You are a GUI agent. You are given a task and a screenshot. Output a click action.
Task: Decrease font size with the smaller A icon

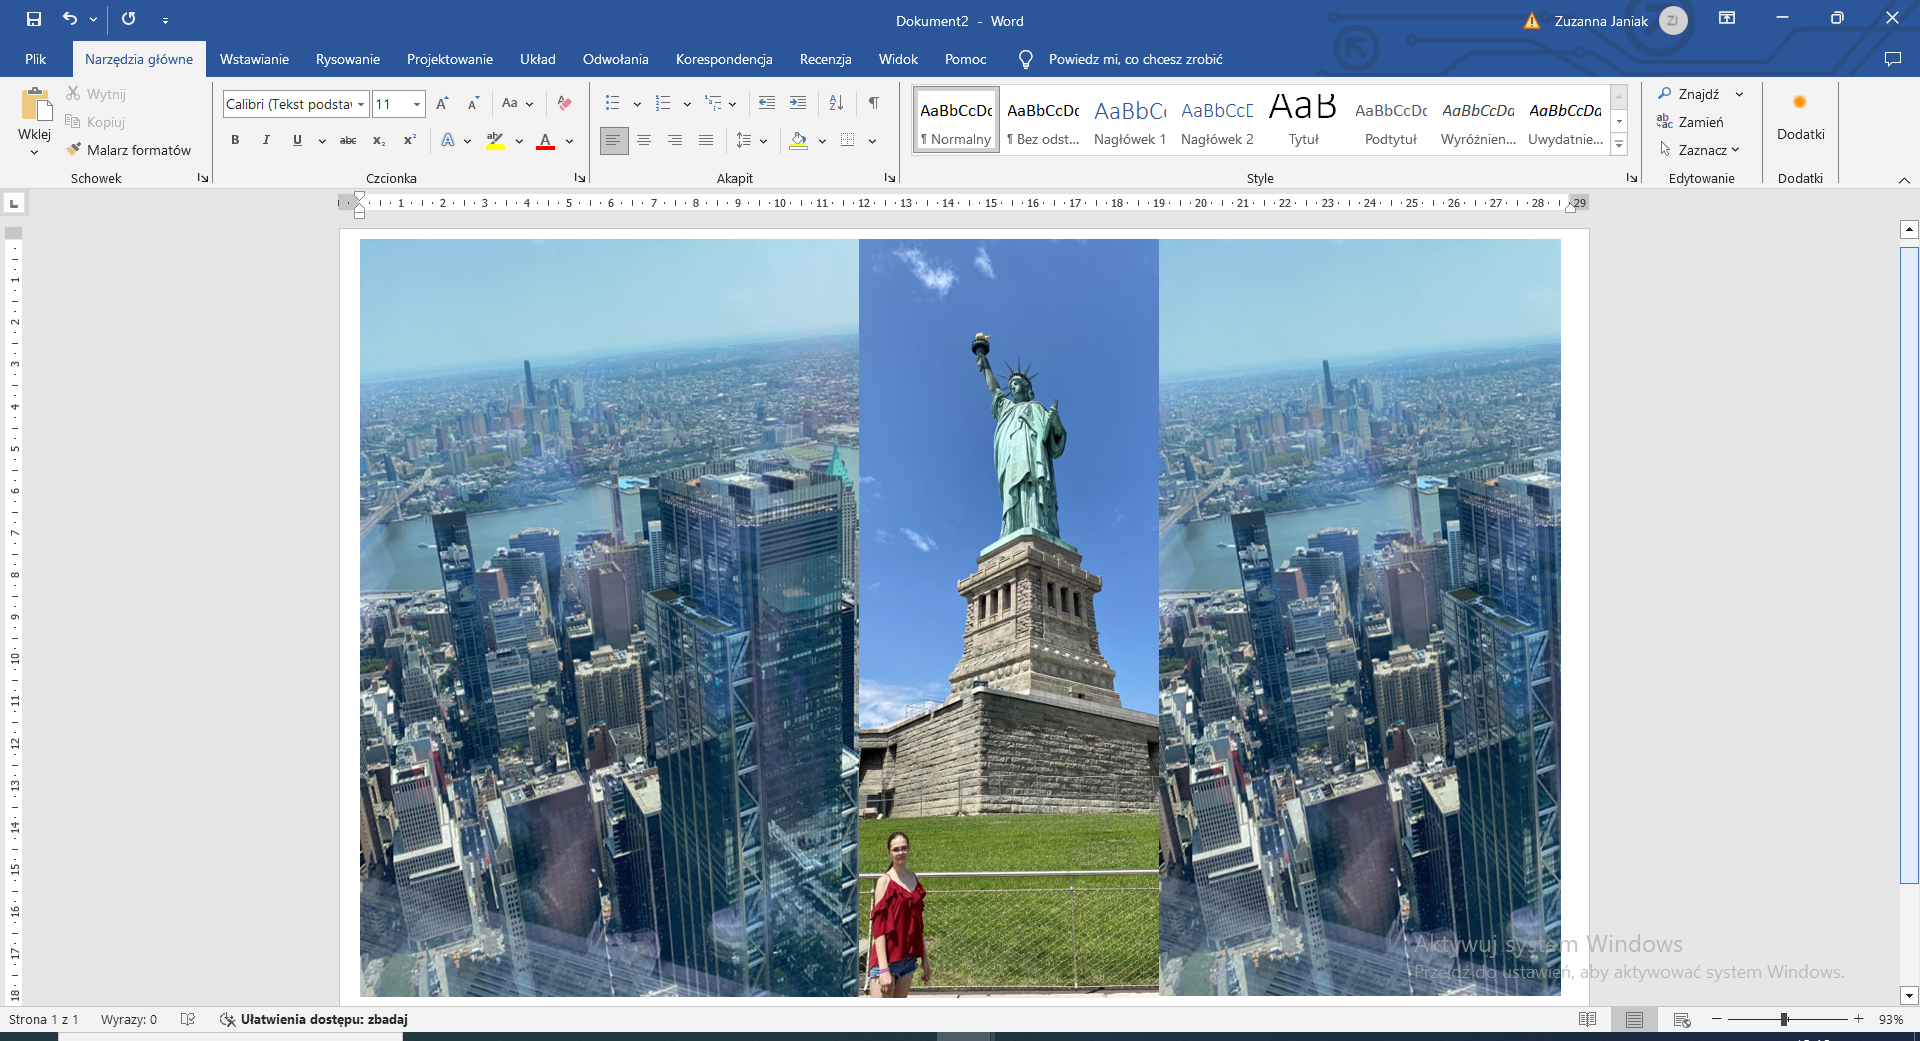pos(474,104)
